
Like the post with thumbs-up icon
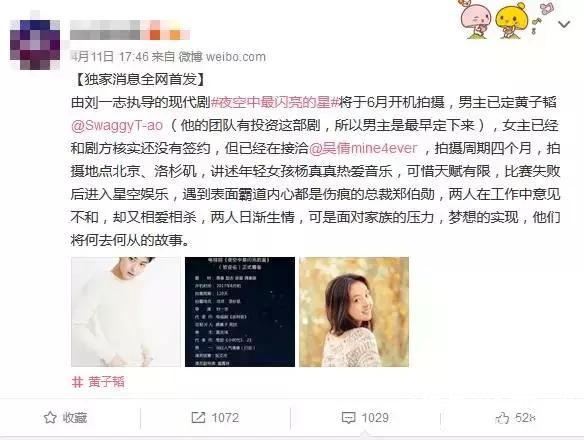coord(502,418)
